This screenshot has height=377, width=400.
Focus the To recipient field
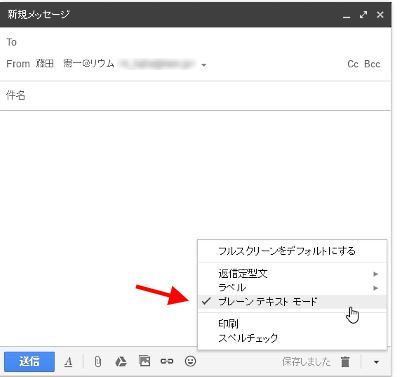[x=195, y=42]
